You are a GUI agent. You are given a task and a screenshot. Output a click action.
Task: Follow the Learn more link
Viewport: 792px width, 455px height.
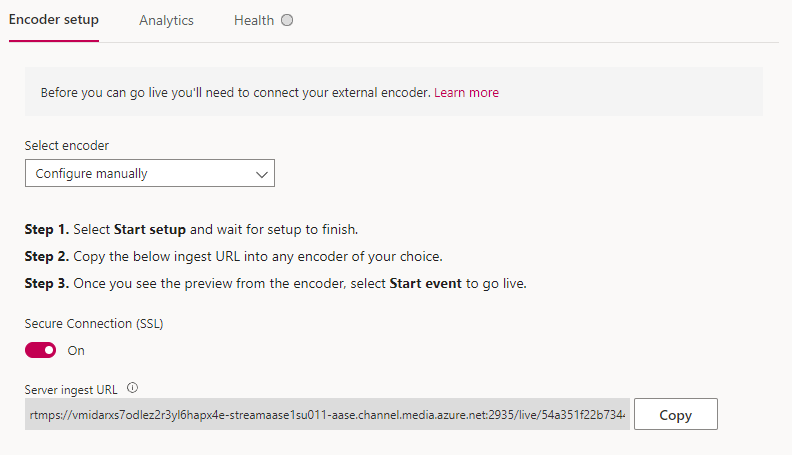tap(466, 92)
